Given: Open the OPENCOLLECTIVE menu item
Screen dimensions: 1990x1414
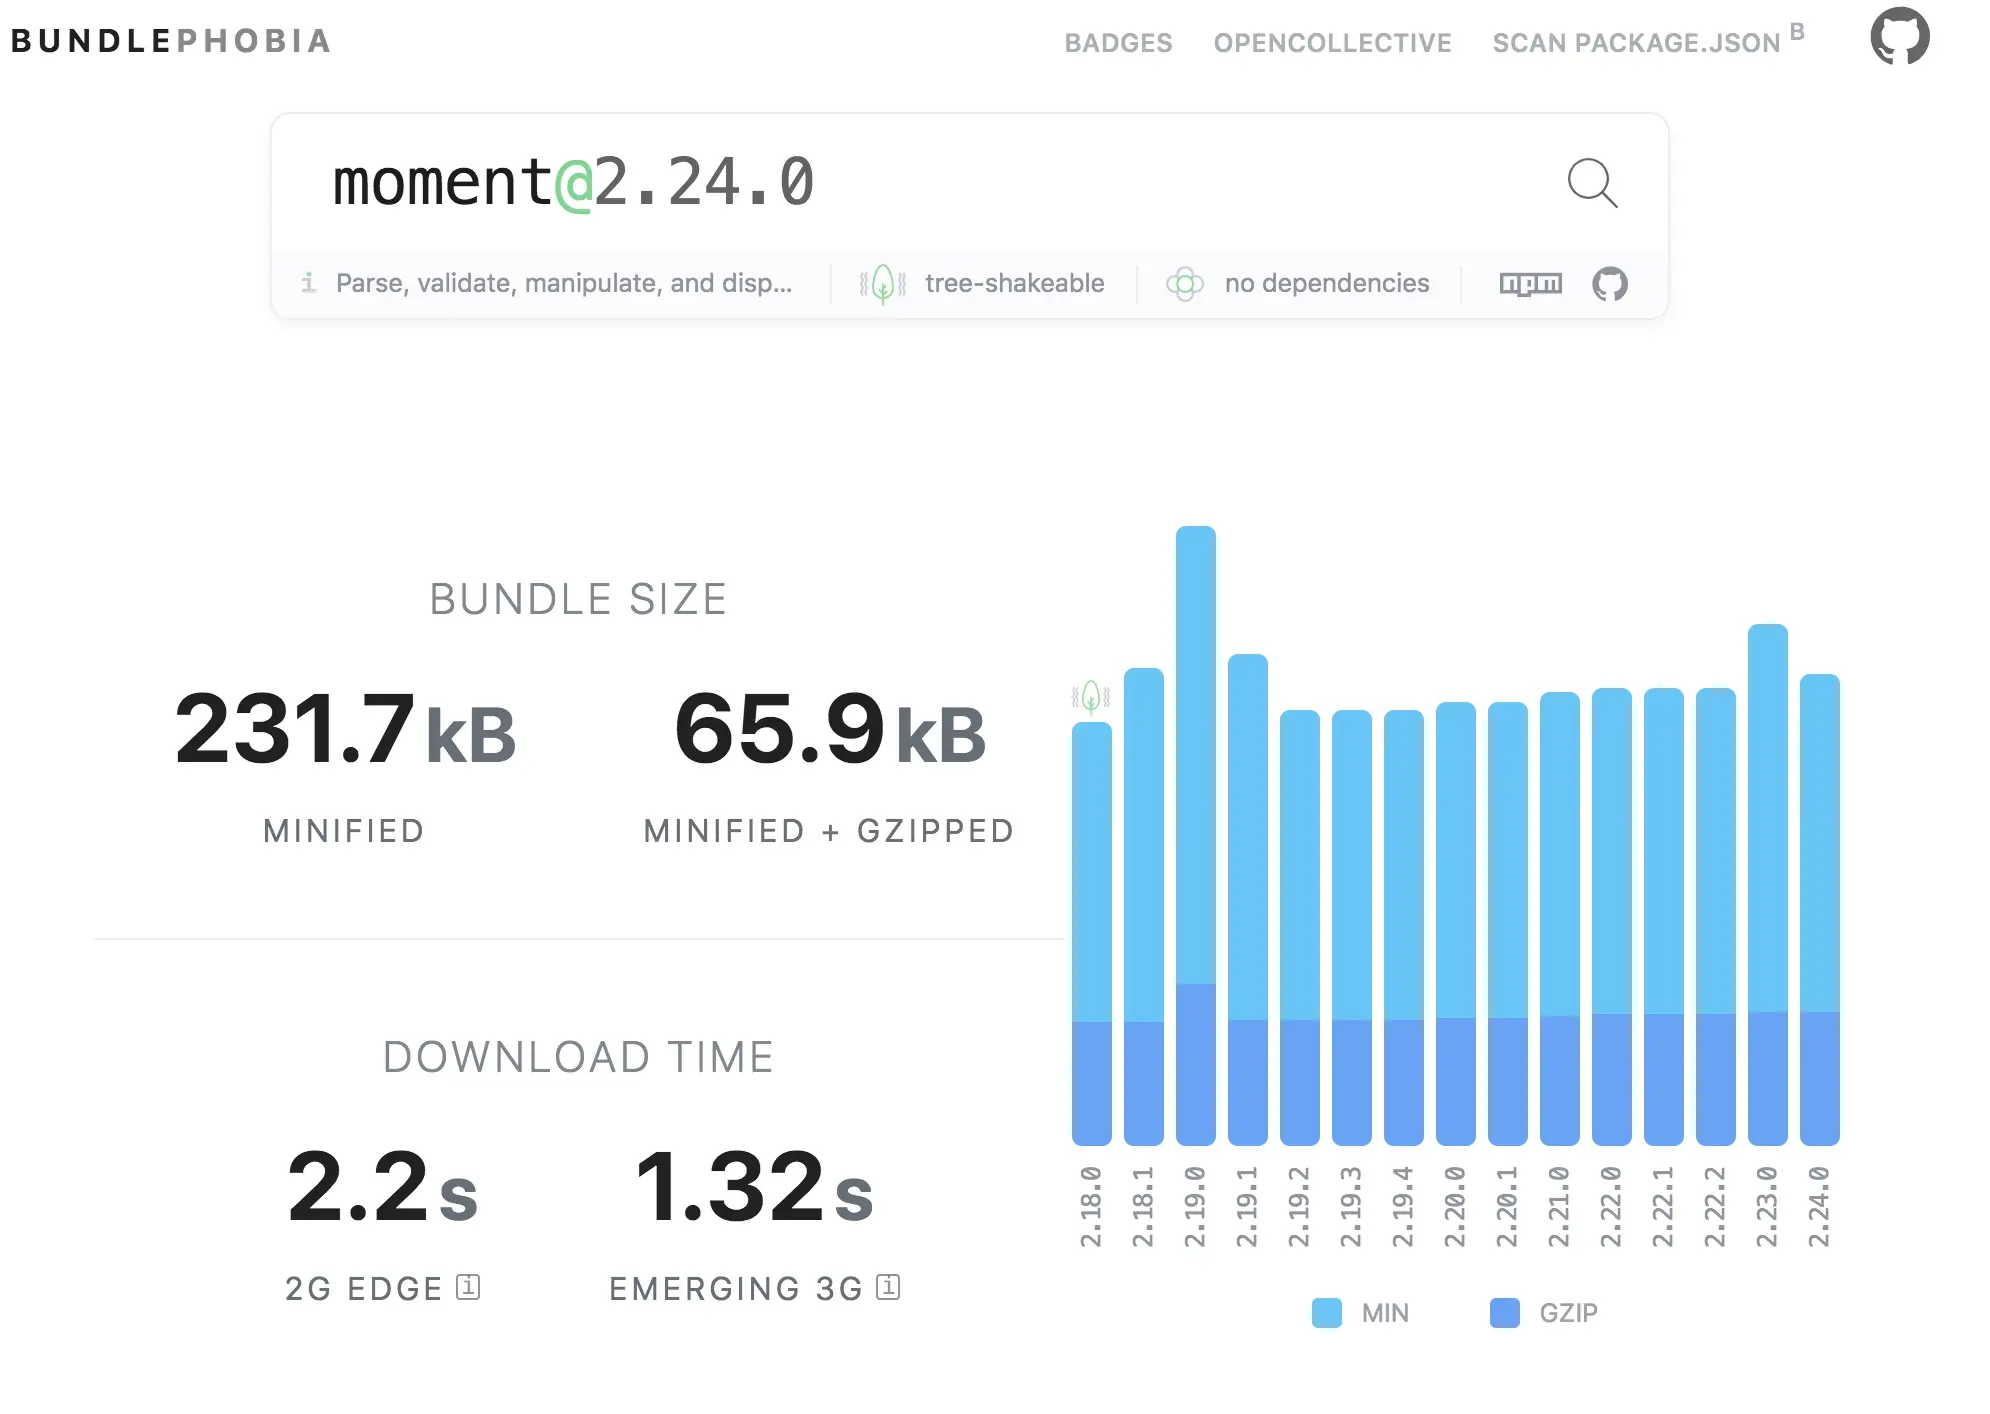Looking at the screenshot, I should tap(1332, 43).
